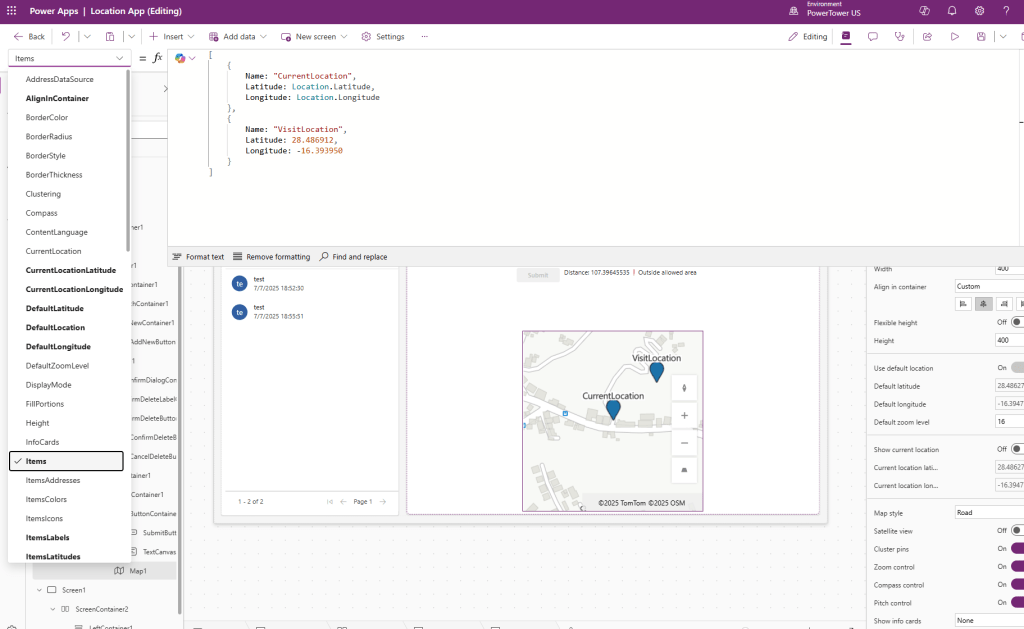Collapse the Screen1 tree node
Image resolution: width=1024 pixels, height=629 pixels.
pyautogui.click(x=38, y=590)
